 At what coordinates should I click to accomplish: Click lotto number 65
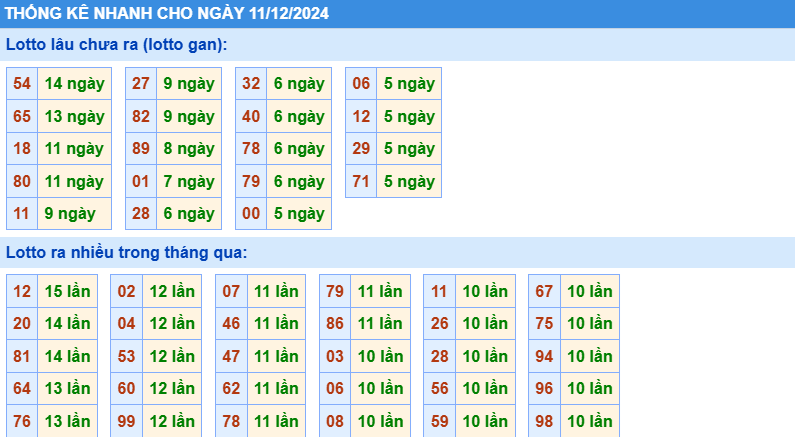coord(22,116)
